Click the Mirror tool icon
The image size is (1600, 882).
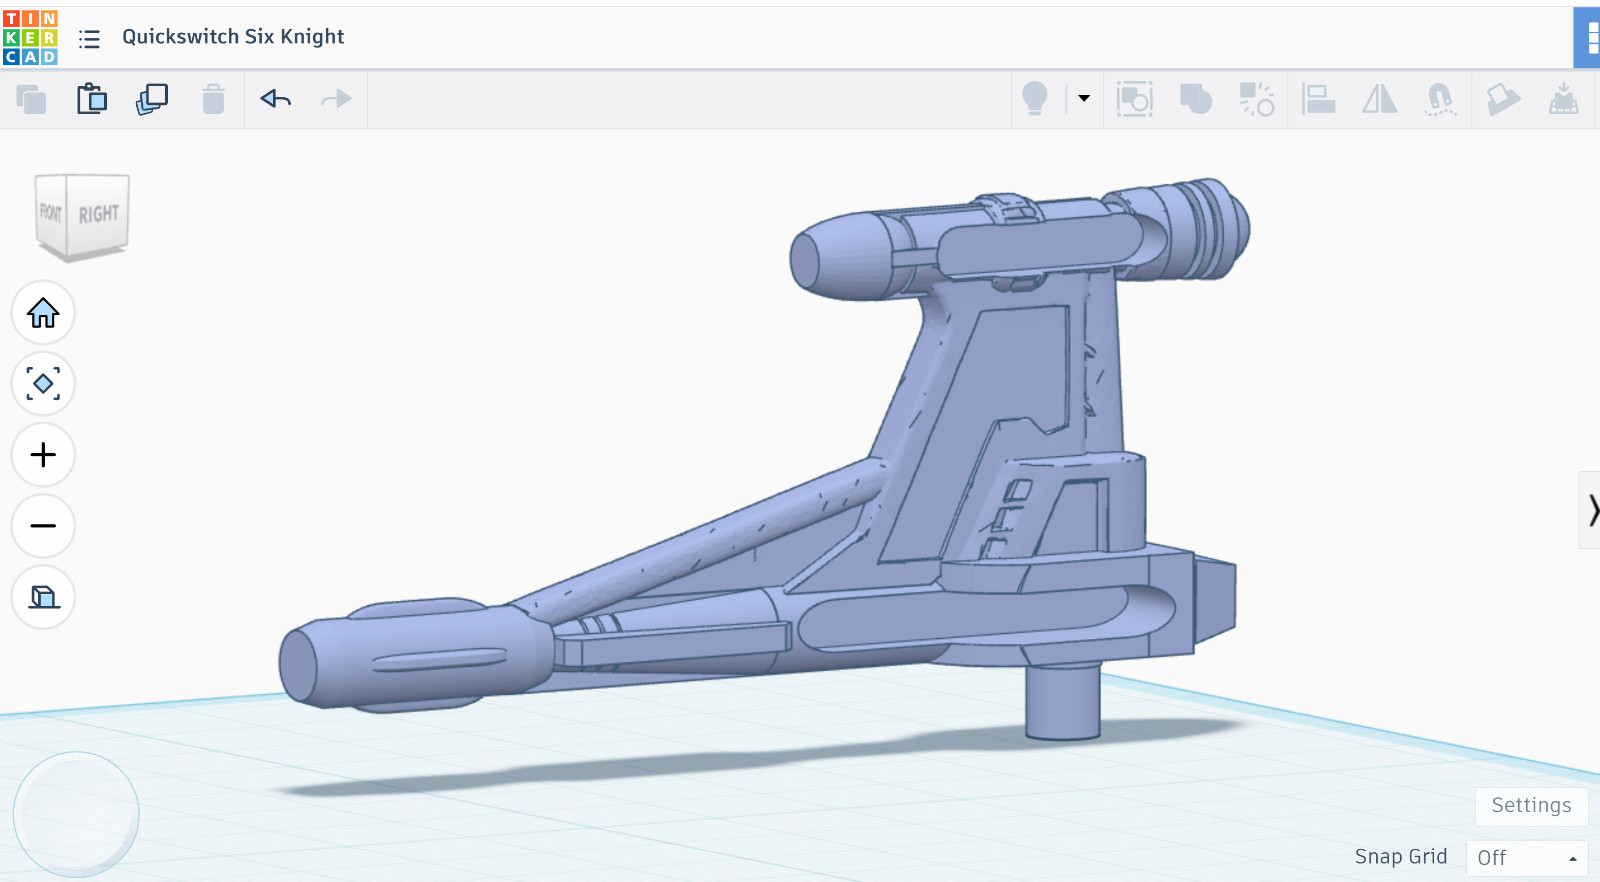(x=1380, y=99)
